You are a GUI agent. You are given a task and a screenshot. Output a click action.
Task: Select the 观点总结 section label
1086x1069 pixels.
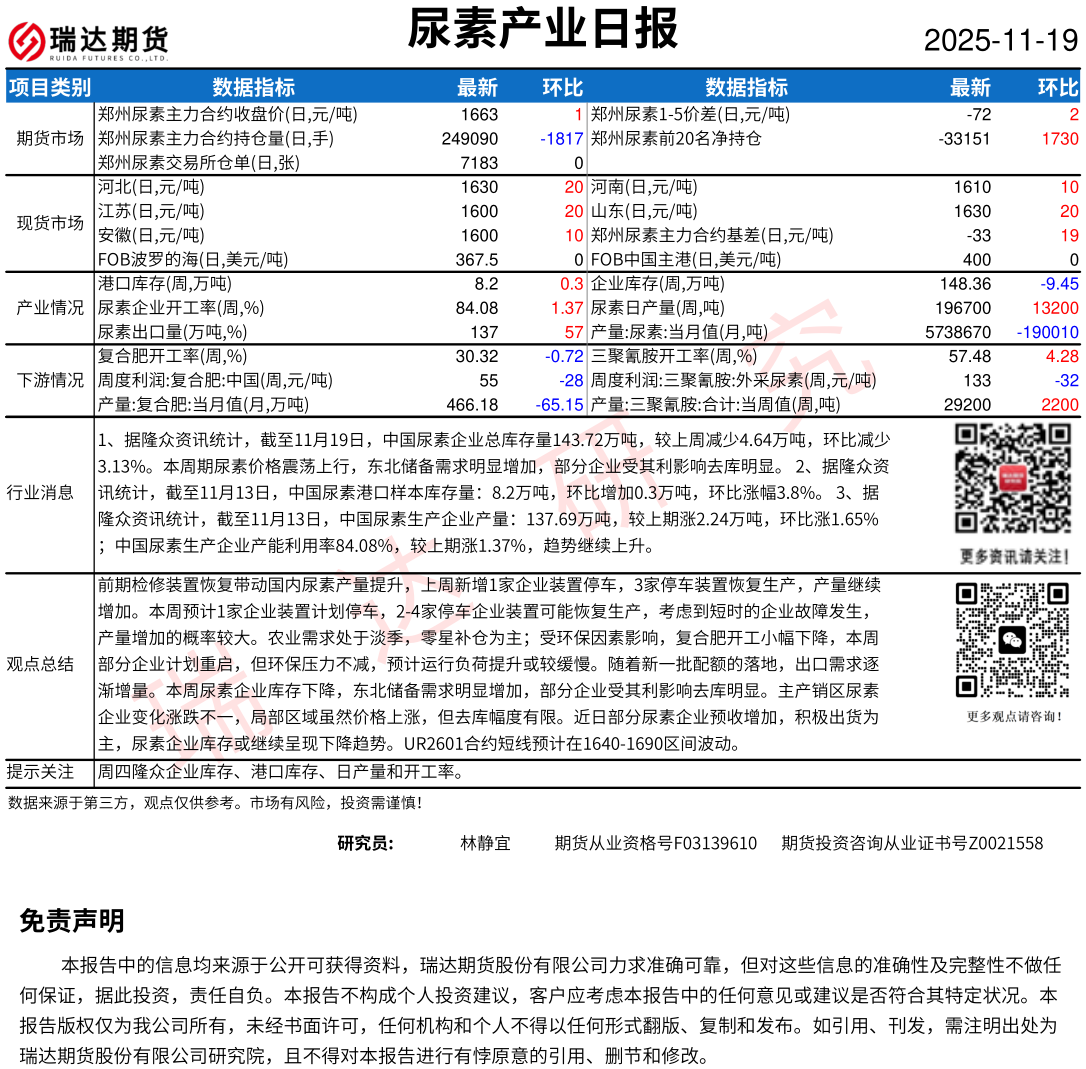tap(40, 665)
